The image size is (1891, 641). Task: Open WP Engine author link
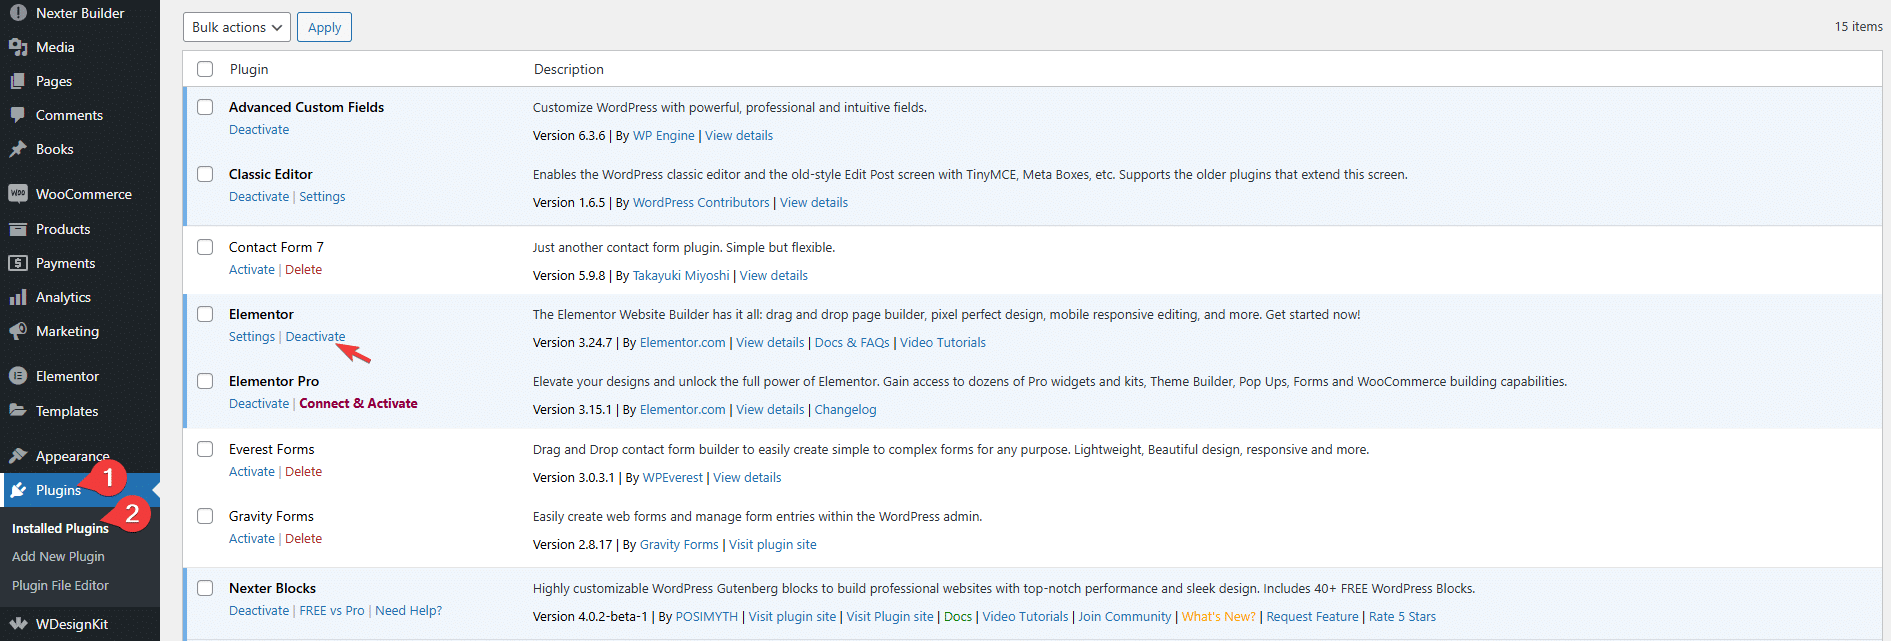click(x=664, y=136)
